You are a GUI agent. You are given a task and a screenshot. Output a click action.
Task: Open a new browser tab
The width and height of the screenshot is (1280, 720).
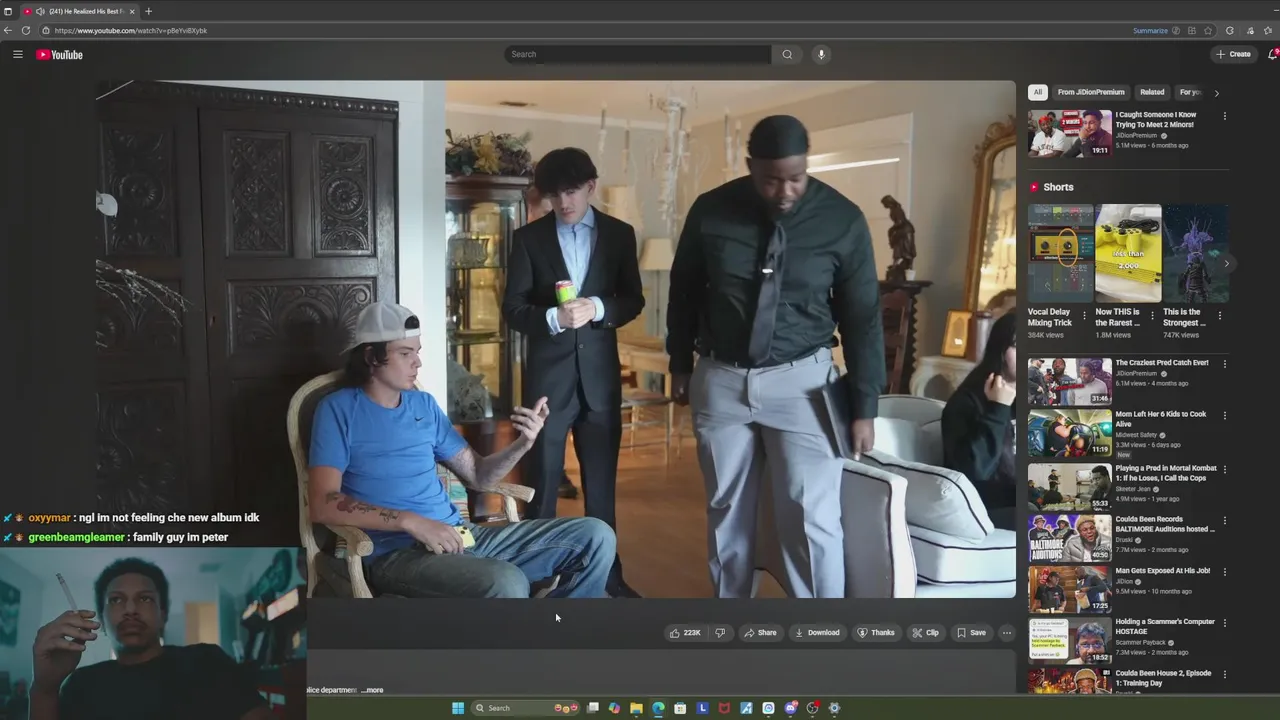click(148, 11)
